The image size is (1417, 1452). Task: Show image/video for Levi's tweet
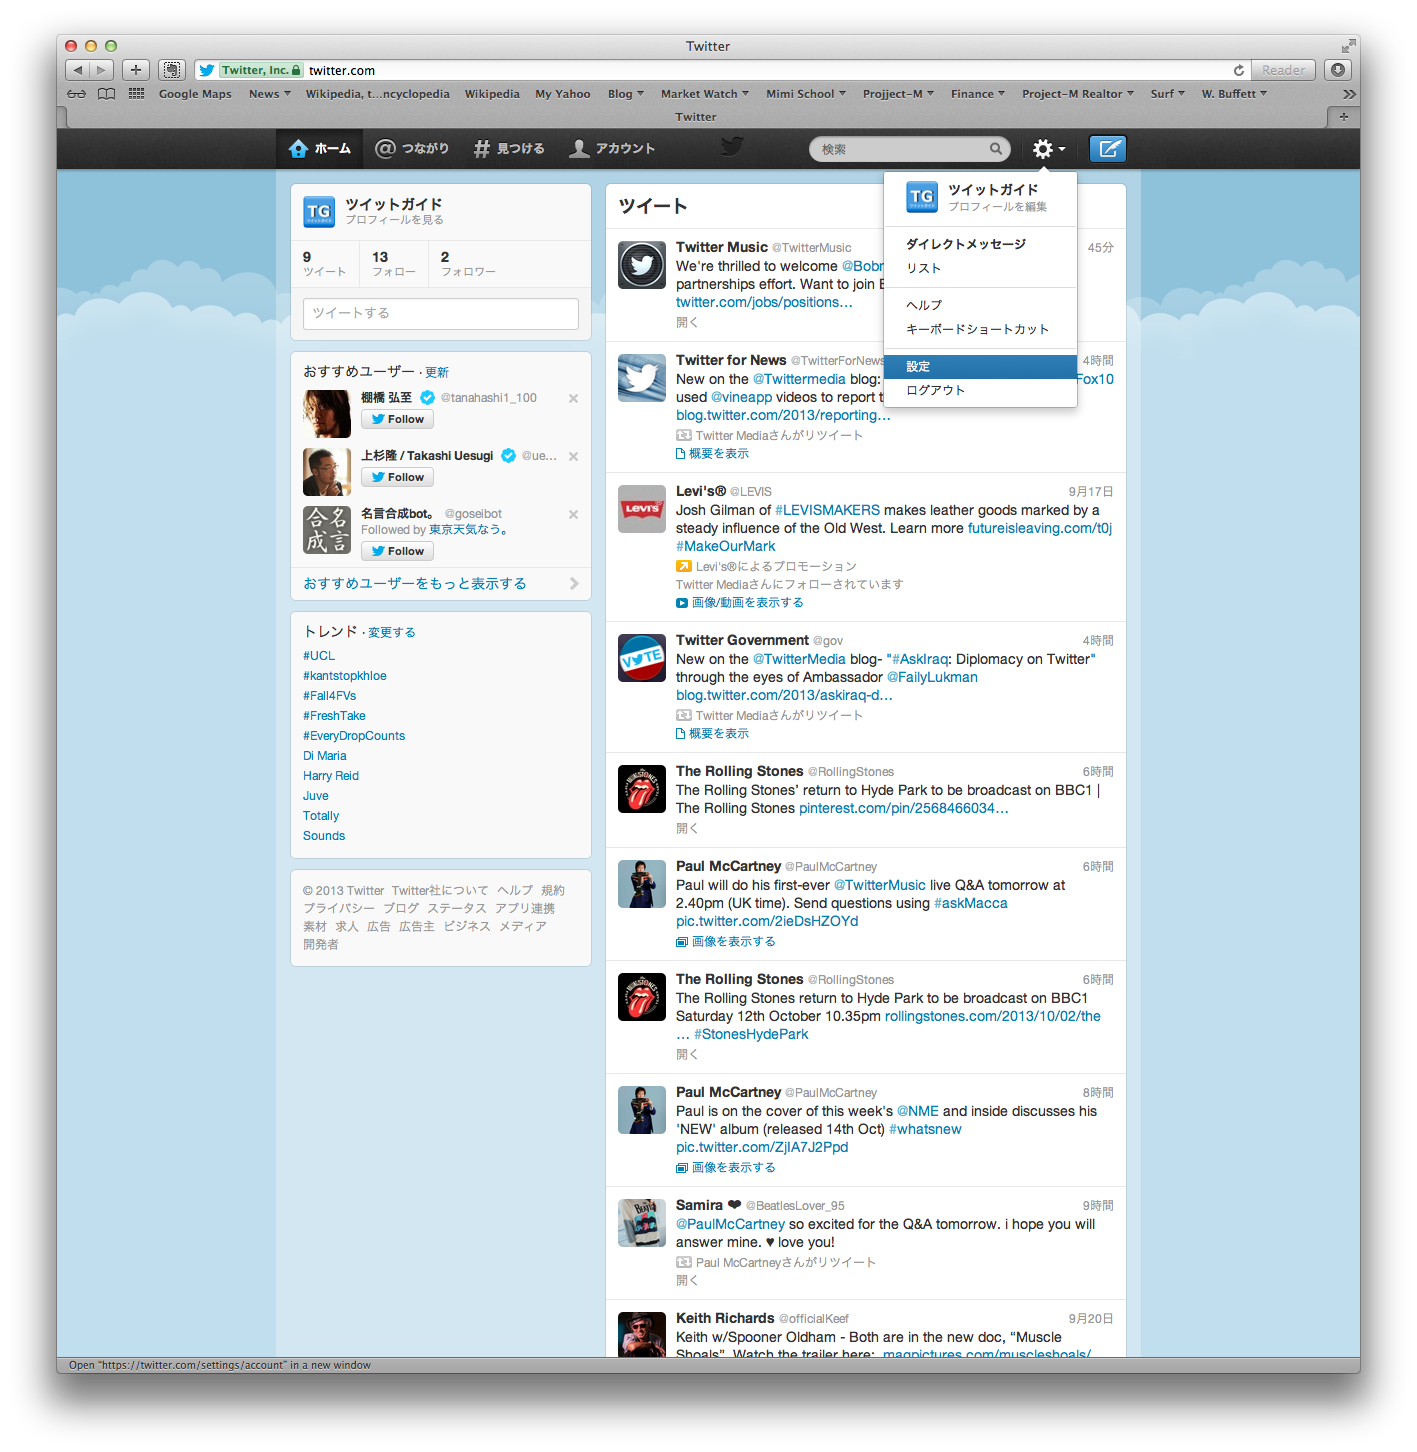[740, 602]
